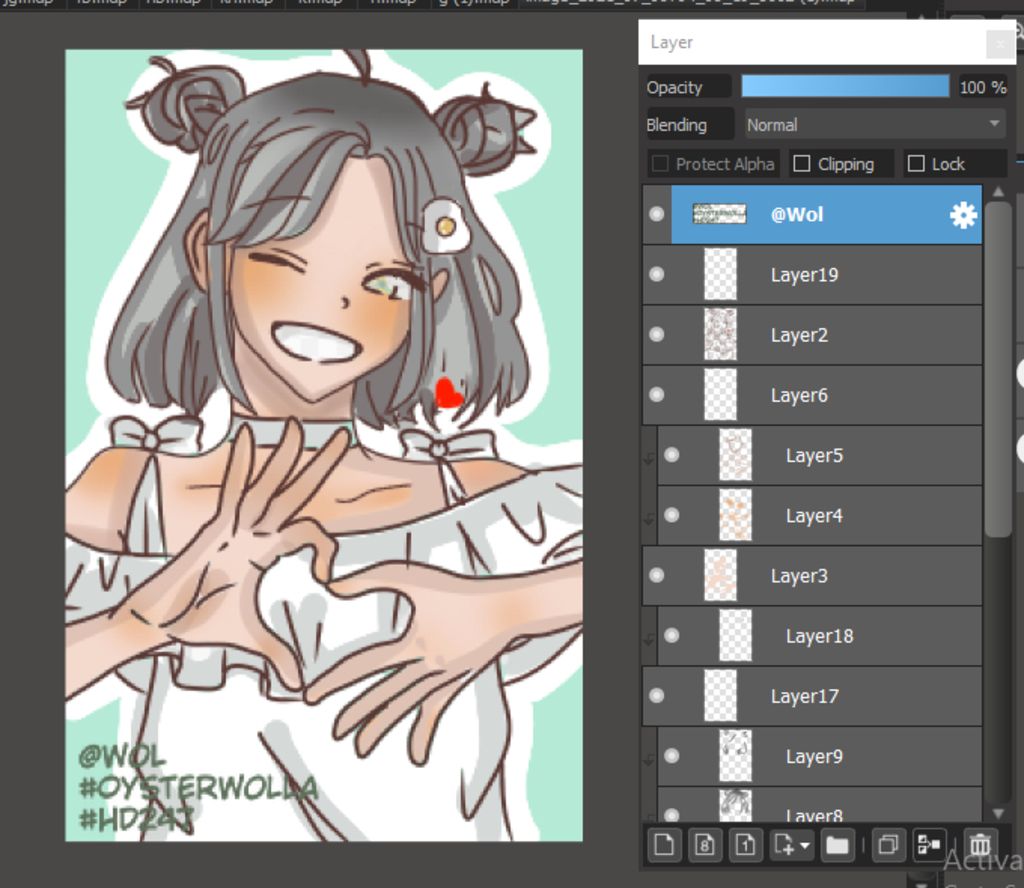Select Layer2 in the layer list
Image resolution: width=1024 pixels, height=888 pixels.
pos(812,335)
